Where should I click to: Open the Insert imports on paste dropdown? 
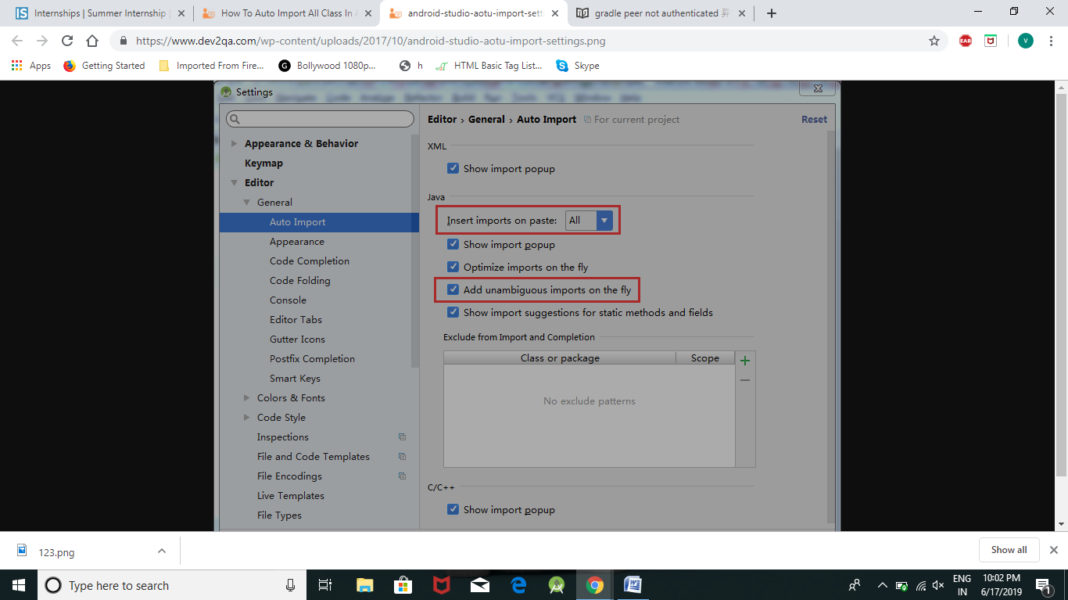pyautogui.click(x=603, y=220)
